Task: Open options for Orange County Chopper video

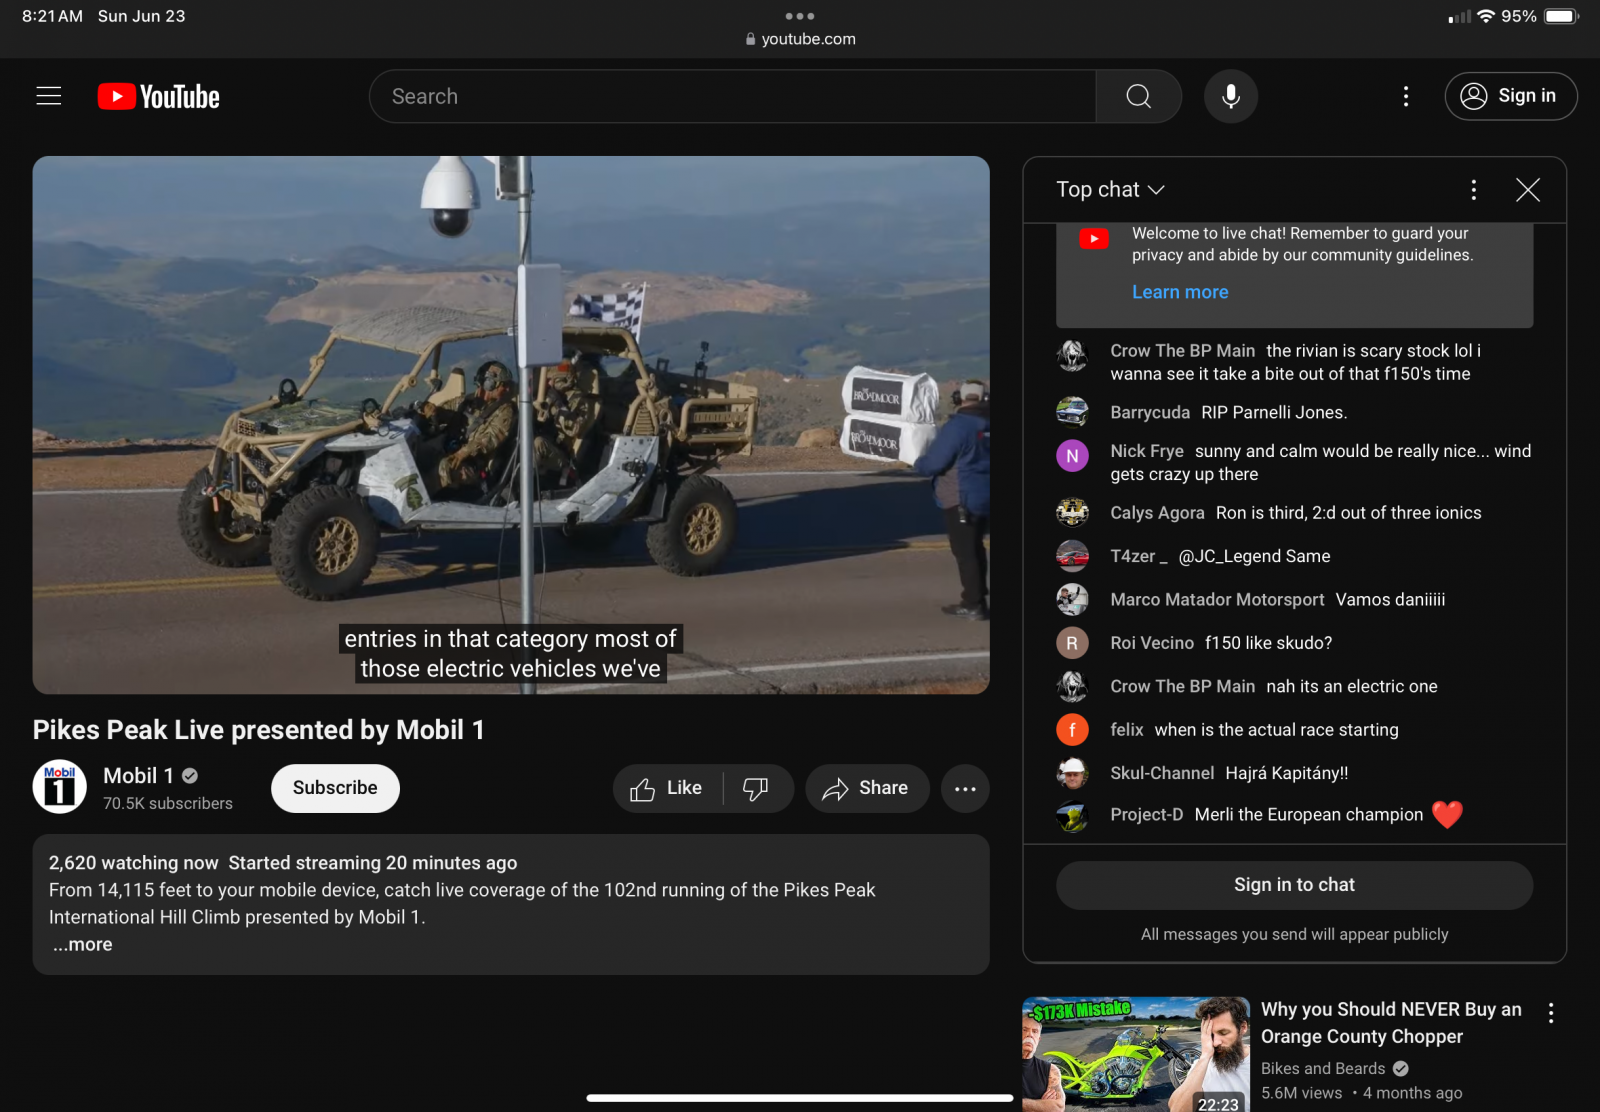Action: [x=1551, y=1013]
